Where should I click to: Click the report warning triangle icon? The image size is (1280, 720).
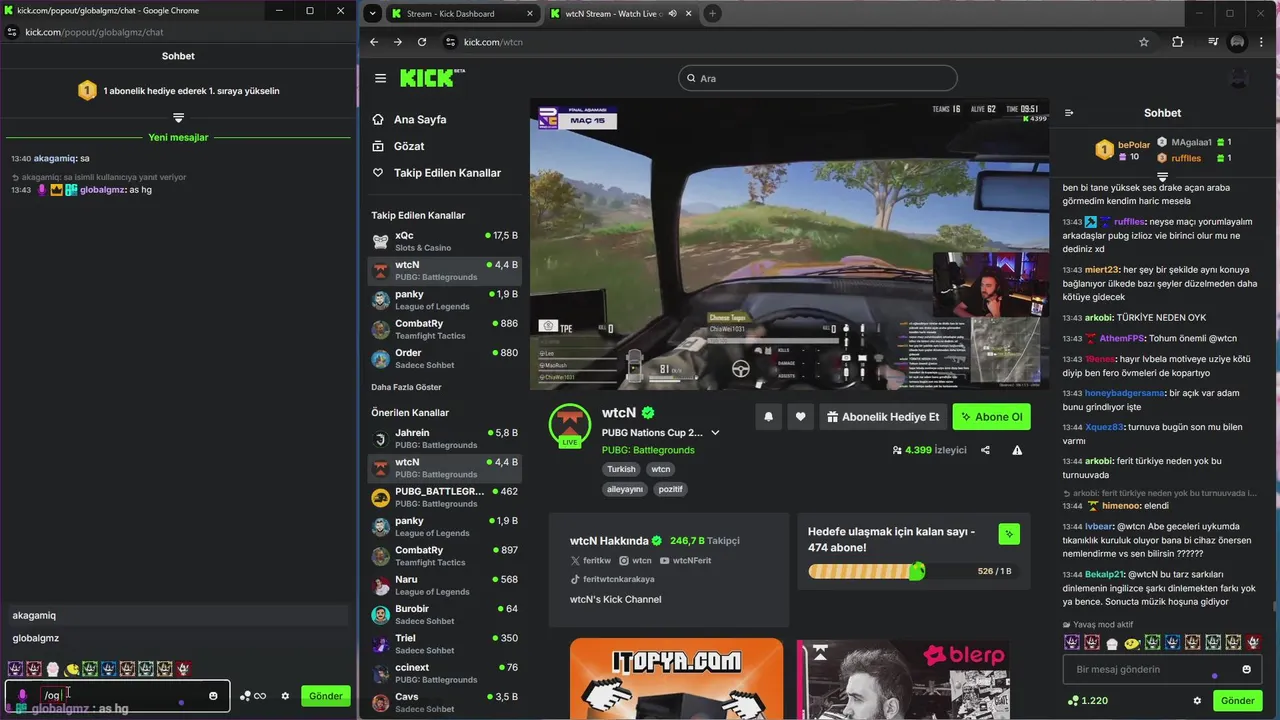1017,450
